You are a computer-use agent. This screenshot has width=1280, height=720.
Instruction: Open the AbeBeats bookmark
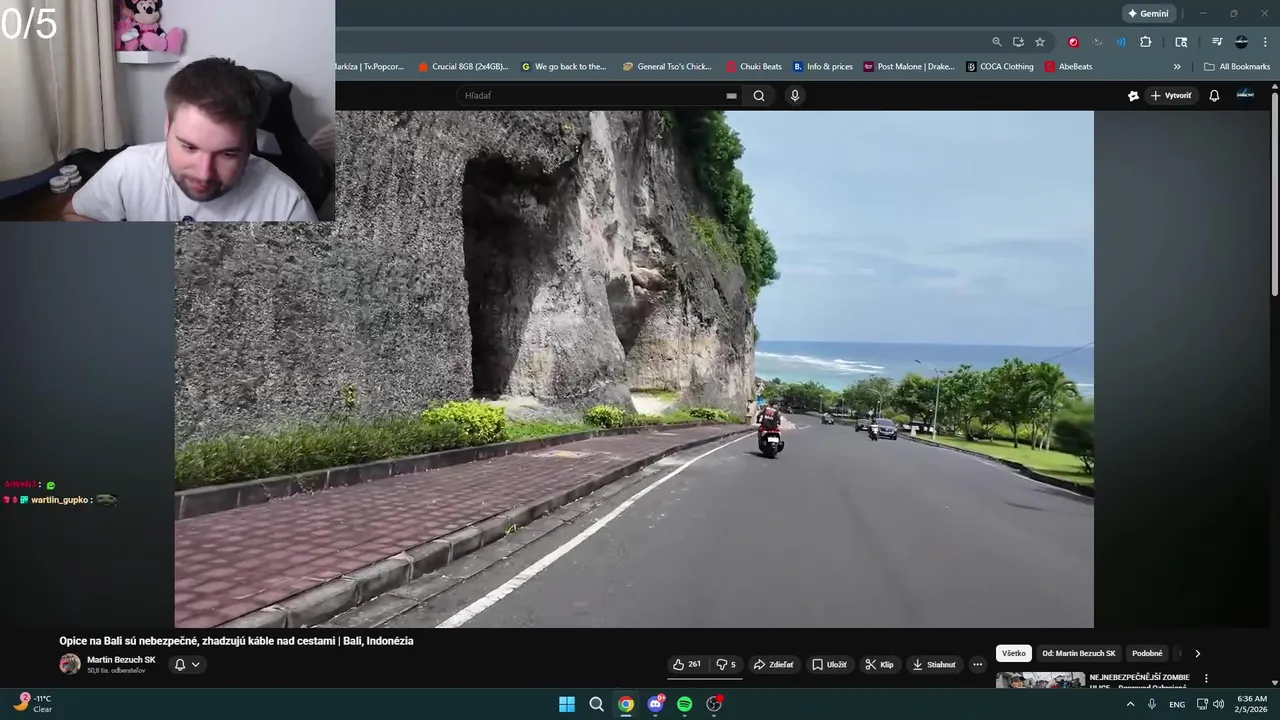click(1068, 67)
